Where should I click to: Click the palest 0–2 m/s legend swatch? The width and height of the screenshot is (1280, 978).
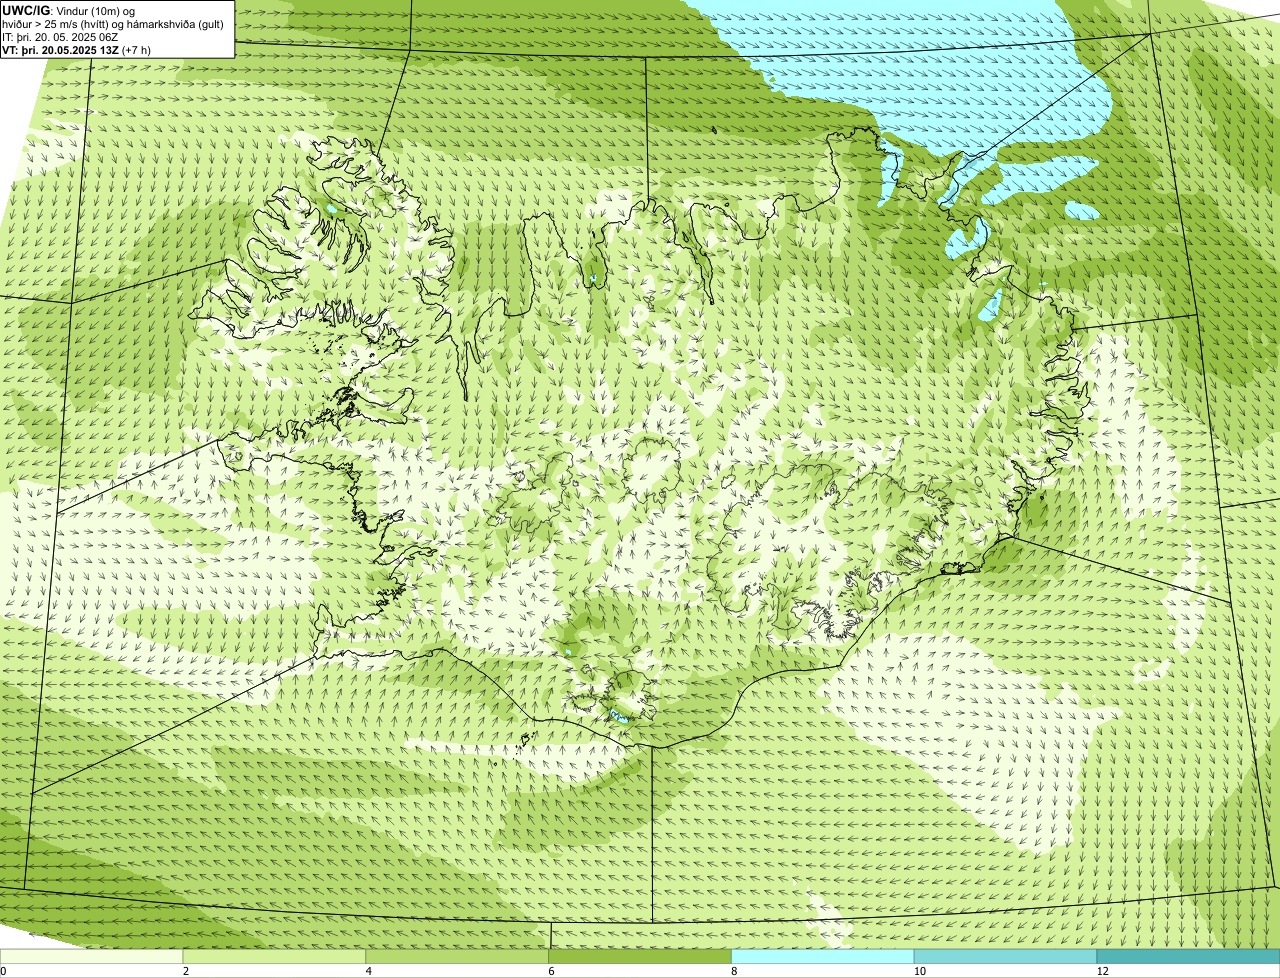pos(91,956)
